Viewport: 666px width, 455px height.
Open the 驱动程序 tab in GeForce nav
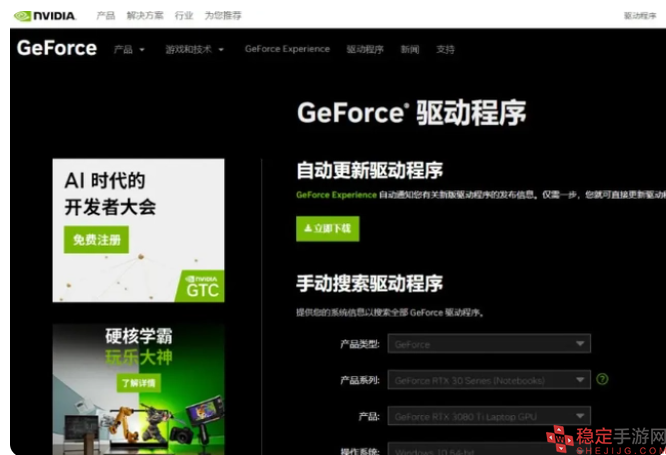coord(365,50)
